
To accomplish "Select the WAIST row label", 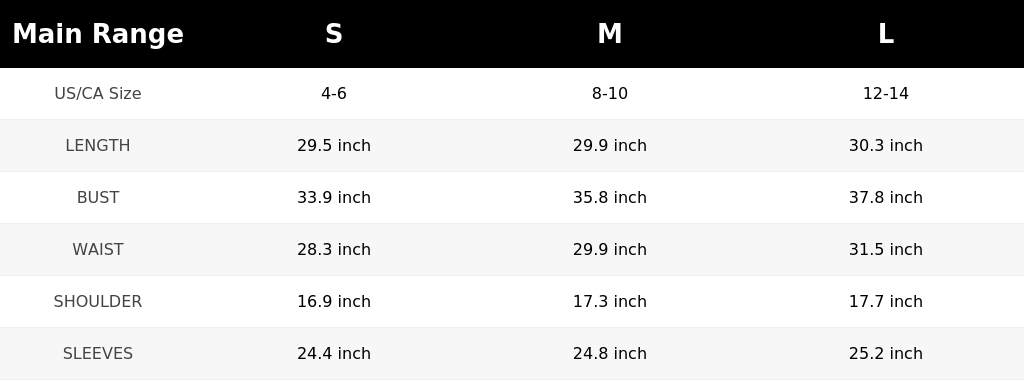I will pos(98,249).
